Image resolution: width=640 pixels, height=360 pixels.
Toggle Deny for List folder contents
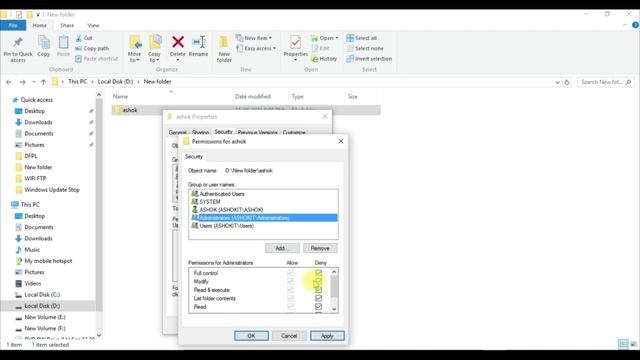[x=318, y=298]
